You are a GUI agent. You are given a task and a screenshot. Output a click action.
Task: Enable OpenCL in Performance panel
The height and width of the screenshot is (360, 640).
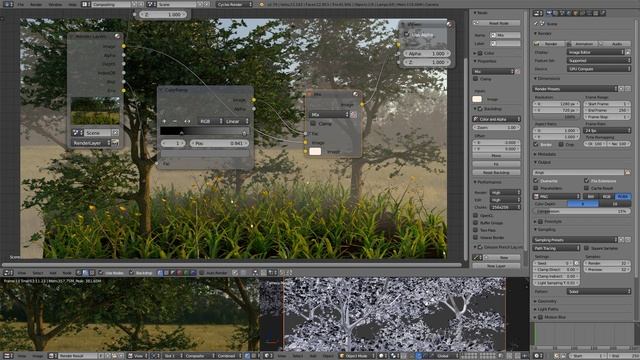[x=476, y=215]
